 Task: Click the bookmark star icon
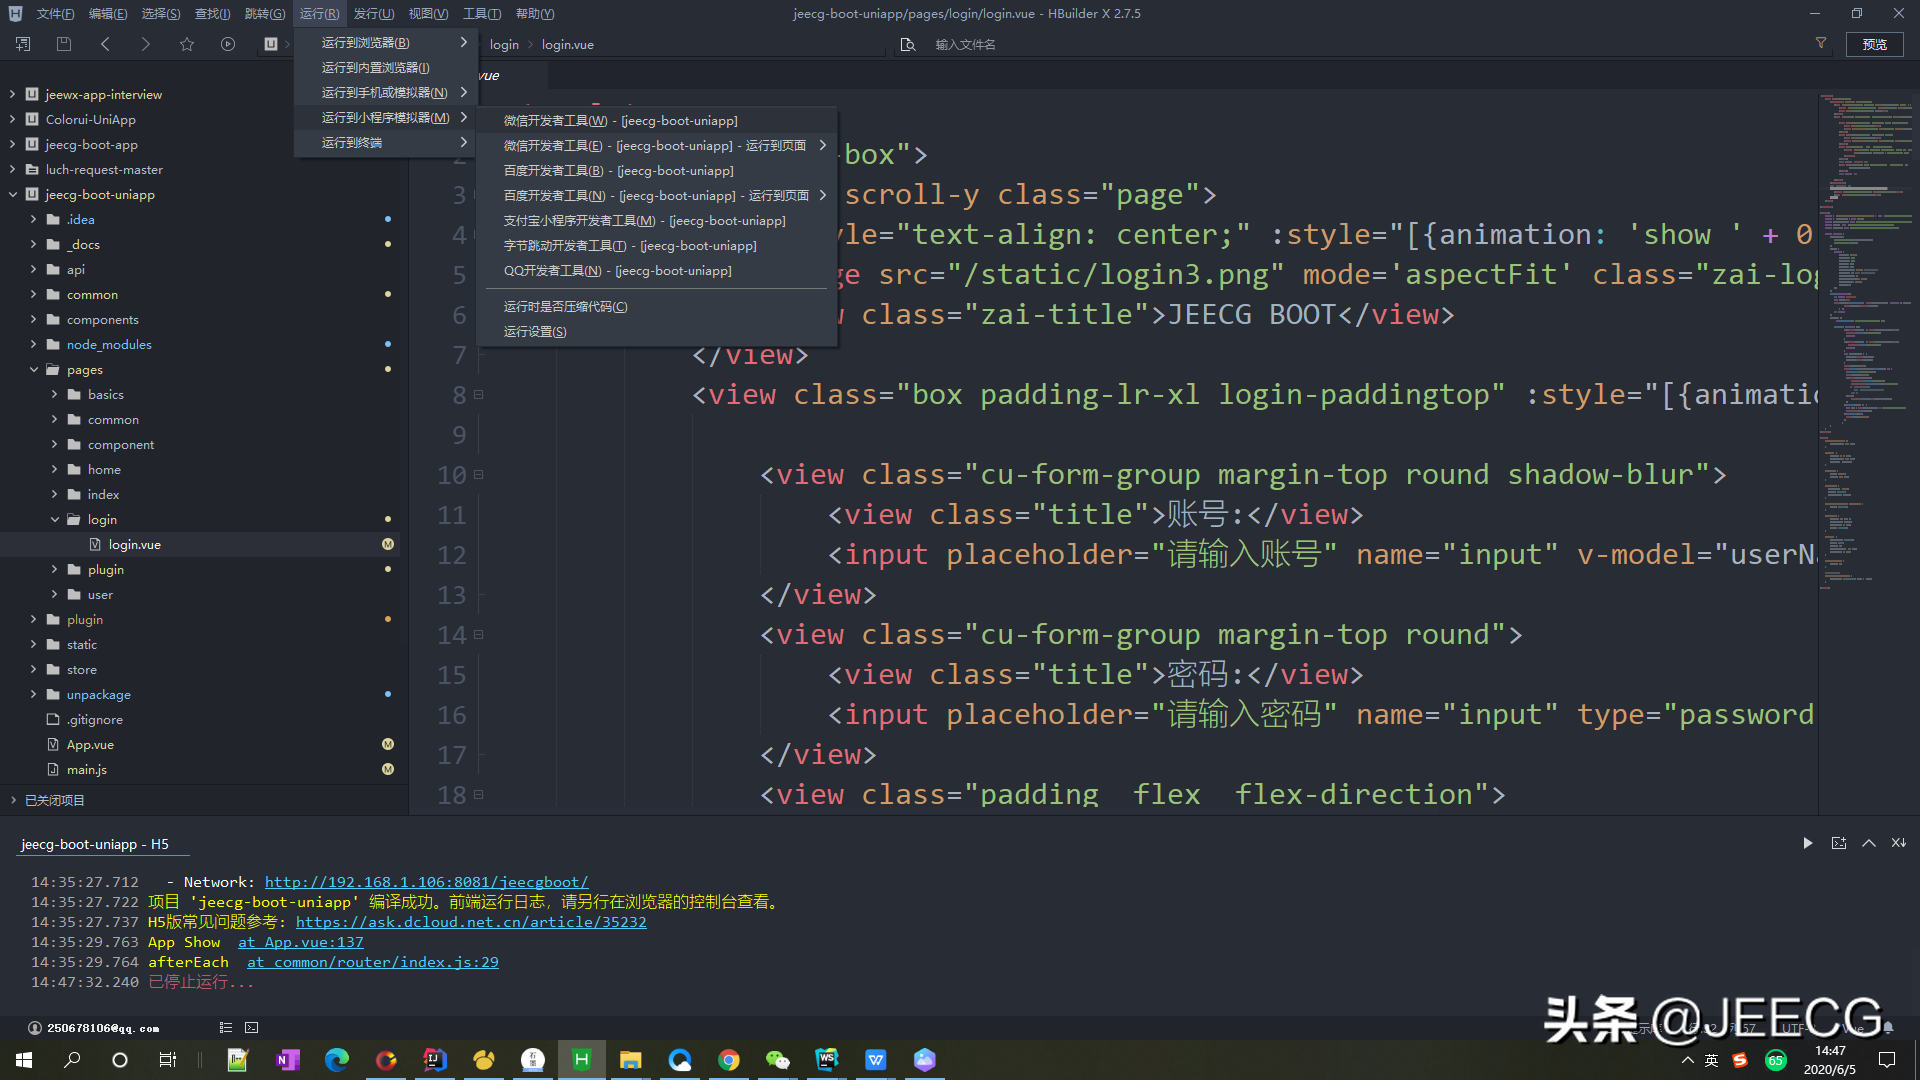(187, 44)
